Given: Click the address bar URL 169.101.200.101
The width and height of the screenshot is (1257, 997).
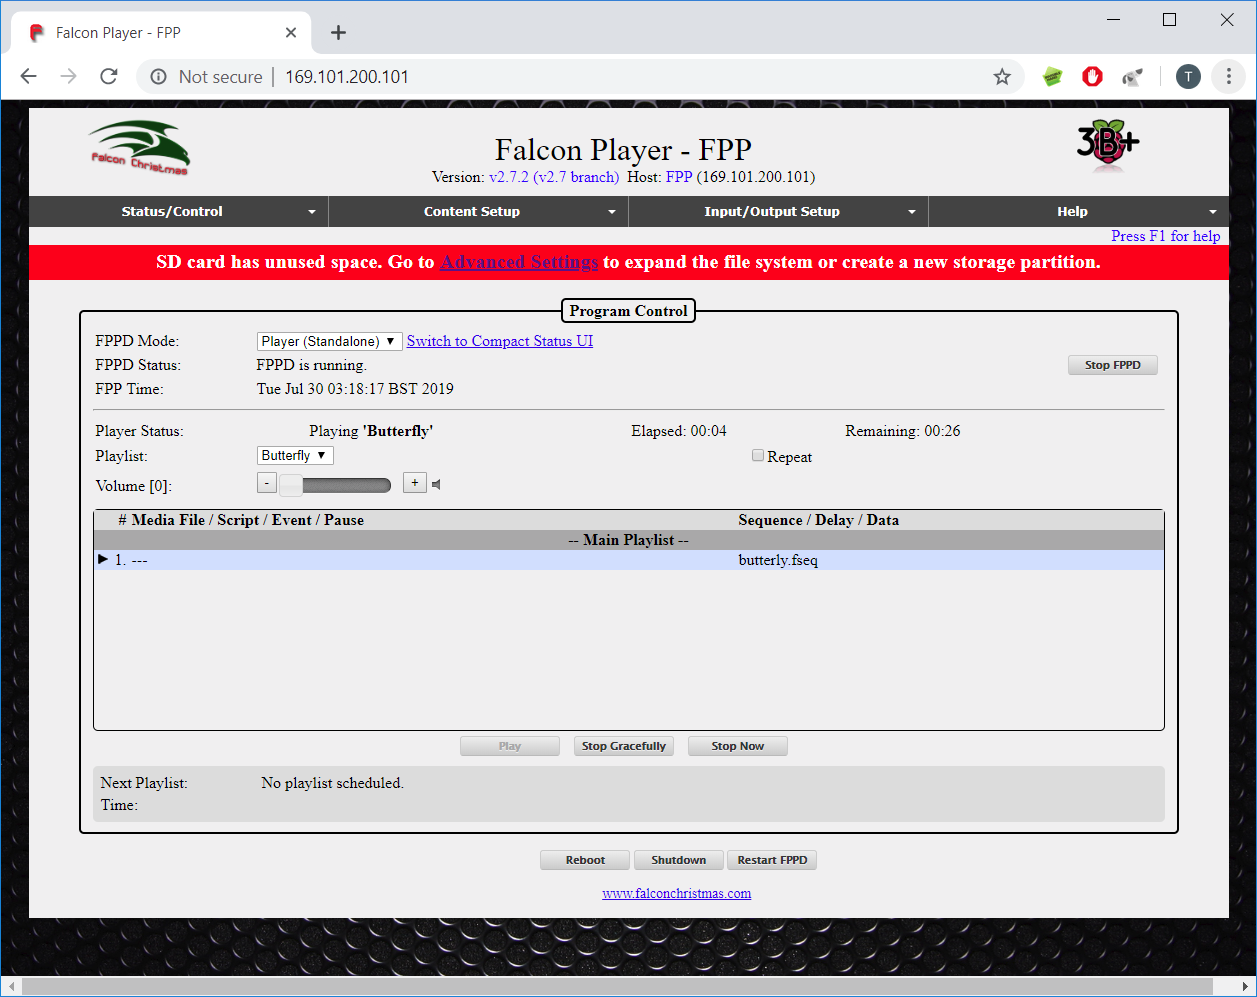Looking at the screenshot, I should 347,77.
